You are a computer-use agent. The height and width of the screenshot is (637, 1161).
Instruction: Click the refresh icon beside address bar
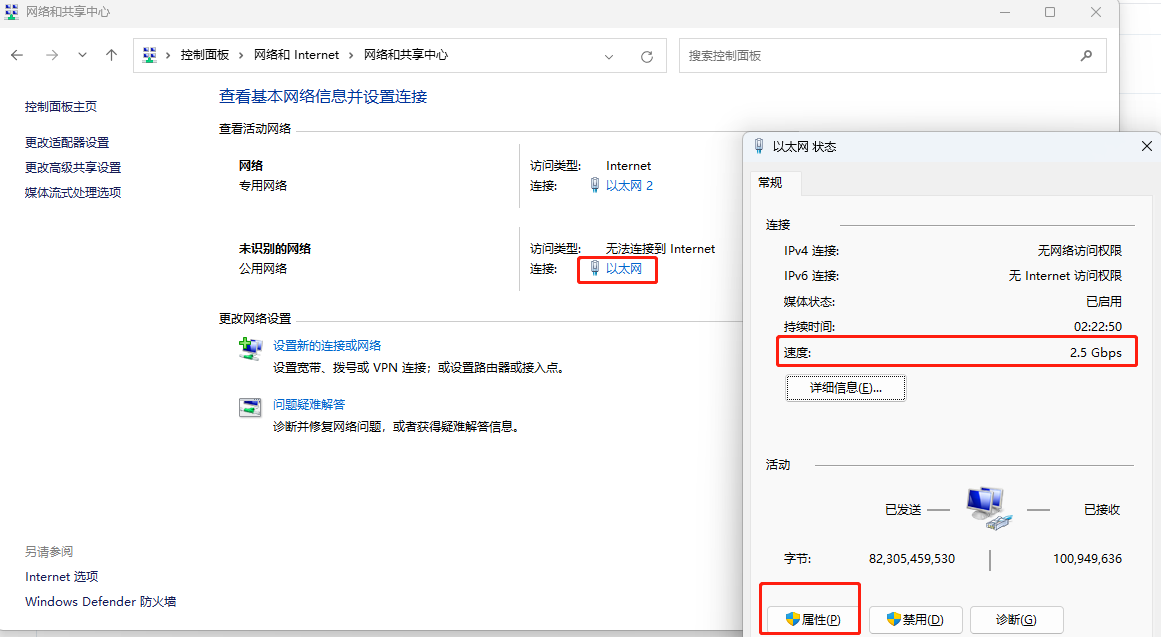(x=647, y=57)
